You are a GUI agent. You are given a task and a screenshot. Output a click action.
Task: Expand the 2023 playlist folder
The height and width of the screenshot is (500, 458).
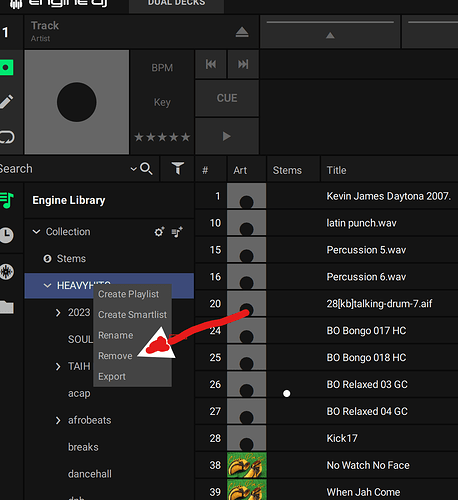pos(58,313)
